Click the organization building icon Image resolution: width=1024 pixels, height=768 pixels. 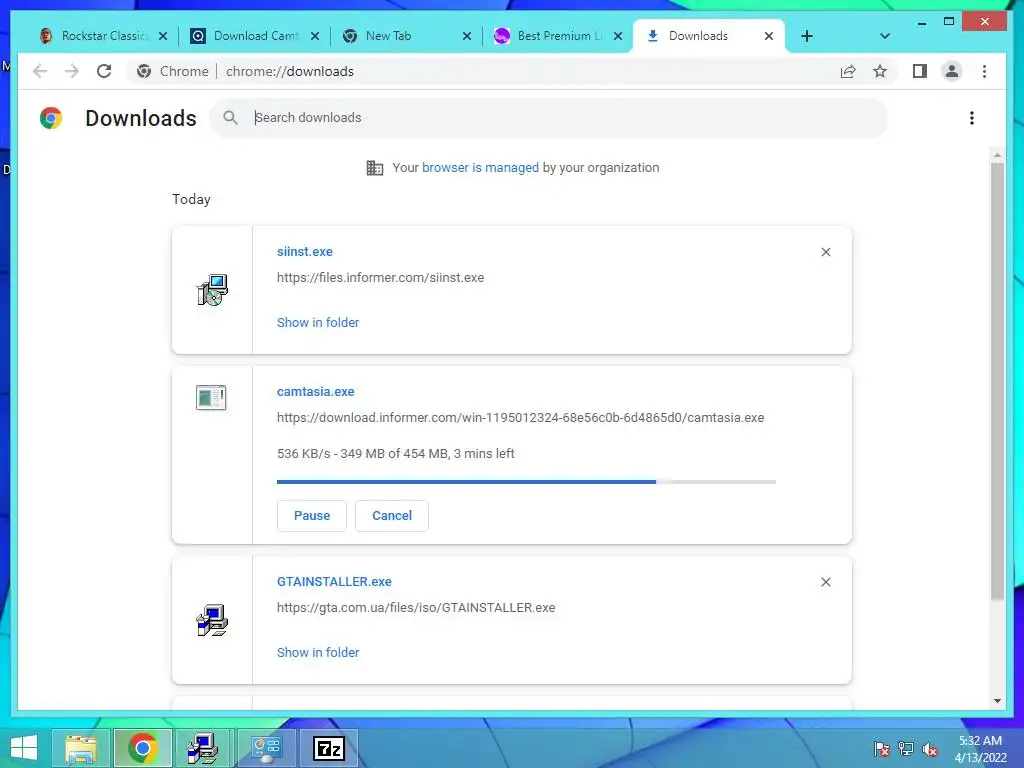click(x=375, y=168)
